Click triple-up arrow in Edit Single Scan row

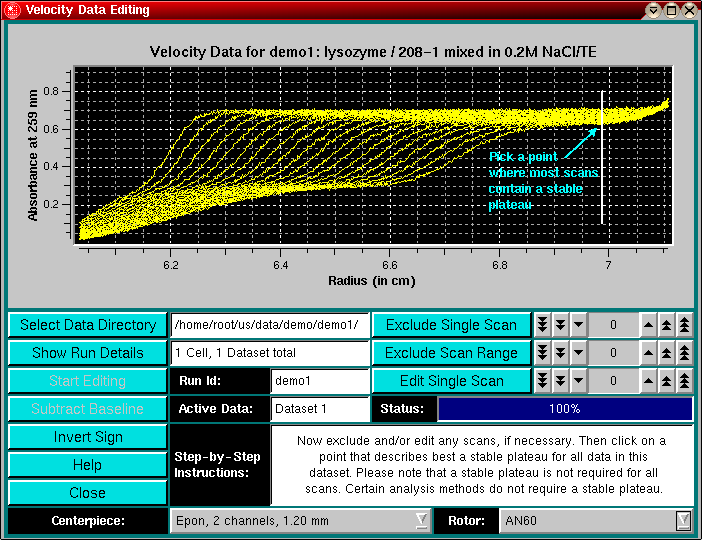click(684, 381)
